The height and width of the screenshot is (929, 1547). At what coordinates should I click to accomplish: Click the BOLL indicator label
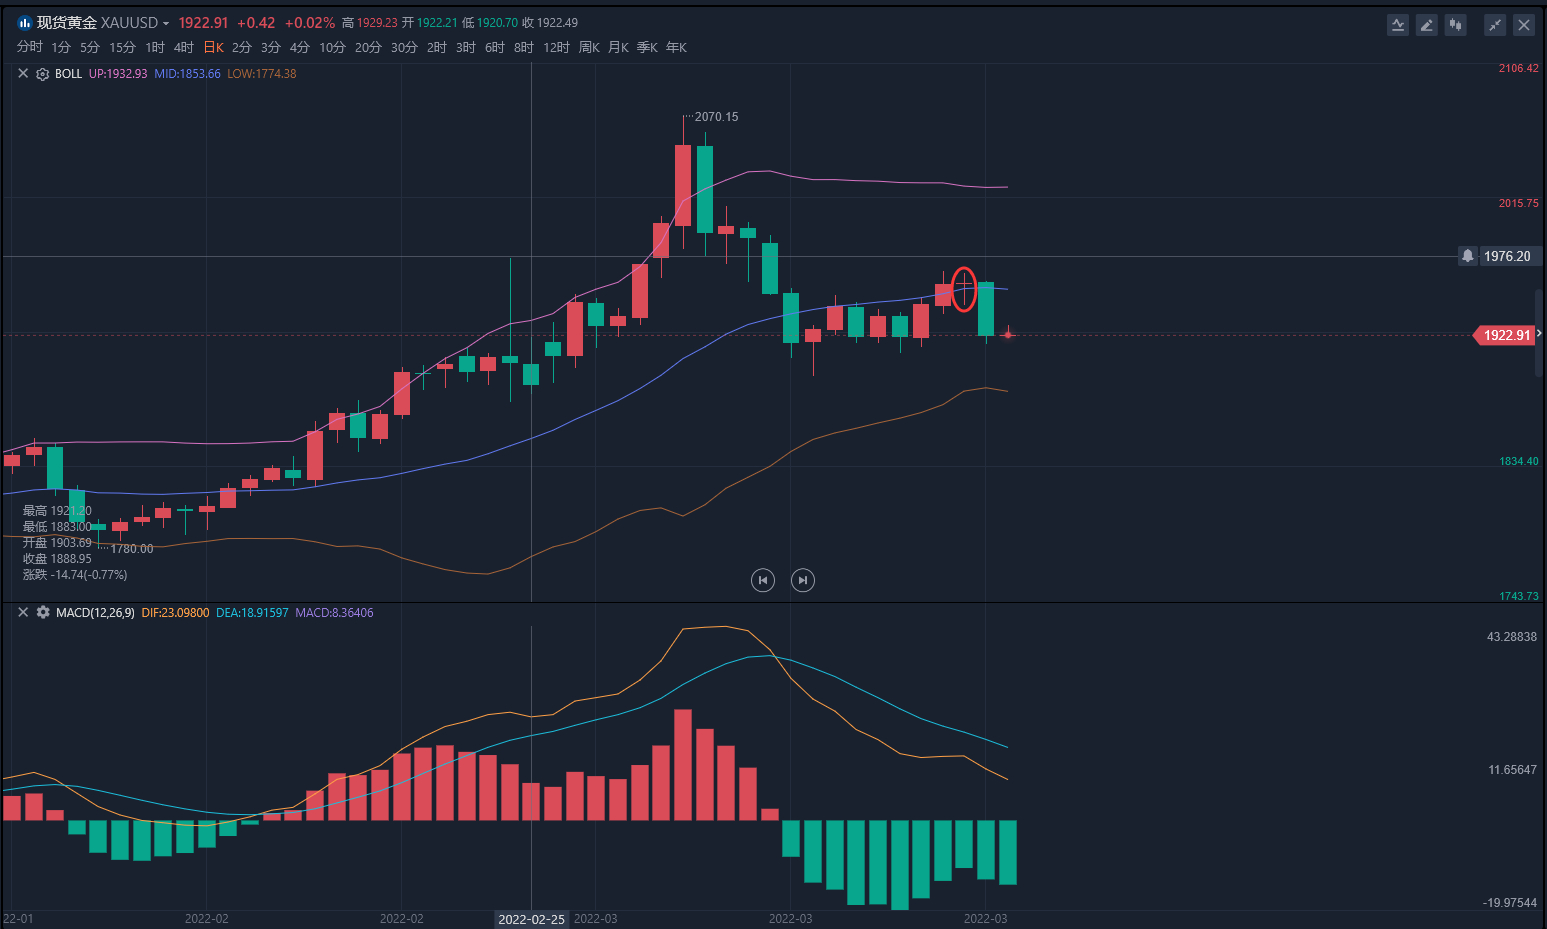click(68, 74)
